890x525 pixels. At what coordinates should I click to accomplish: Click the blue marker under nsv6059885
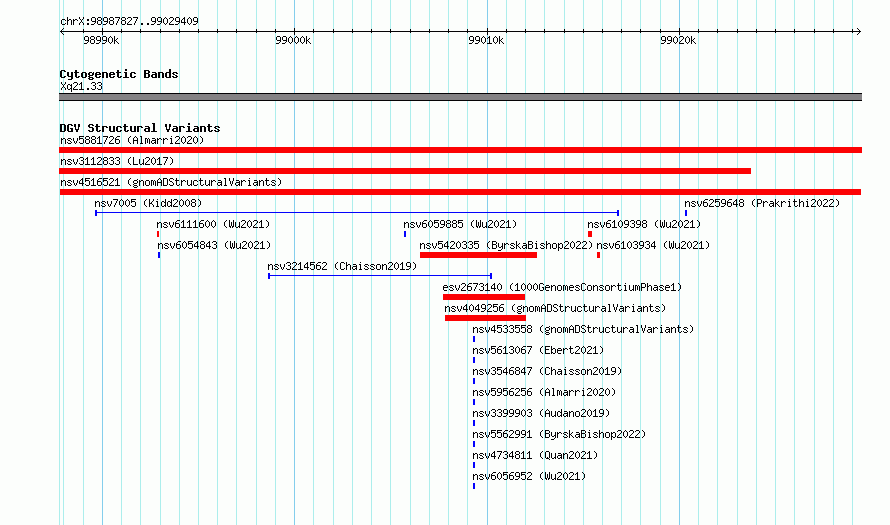(405, 234)
